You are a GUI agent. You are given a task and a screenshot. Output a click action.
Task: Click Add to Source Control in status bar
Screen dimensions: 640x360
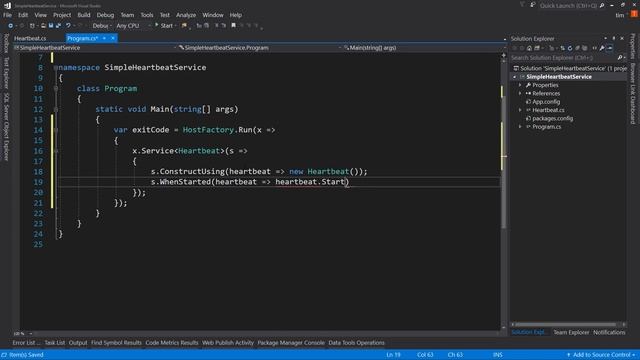pyautogui.click(x=600, y=355)
